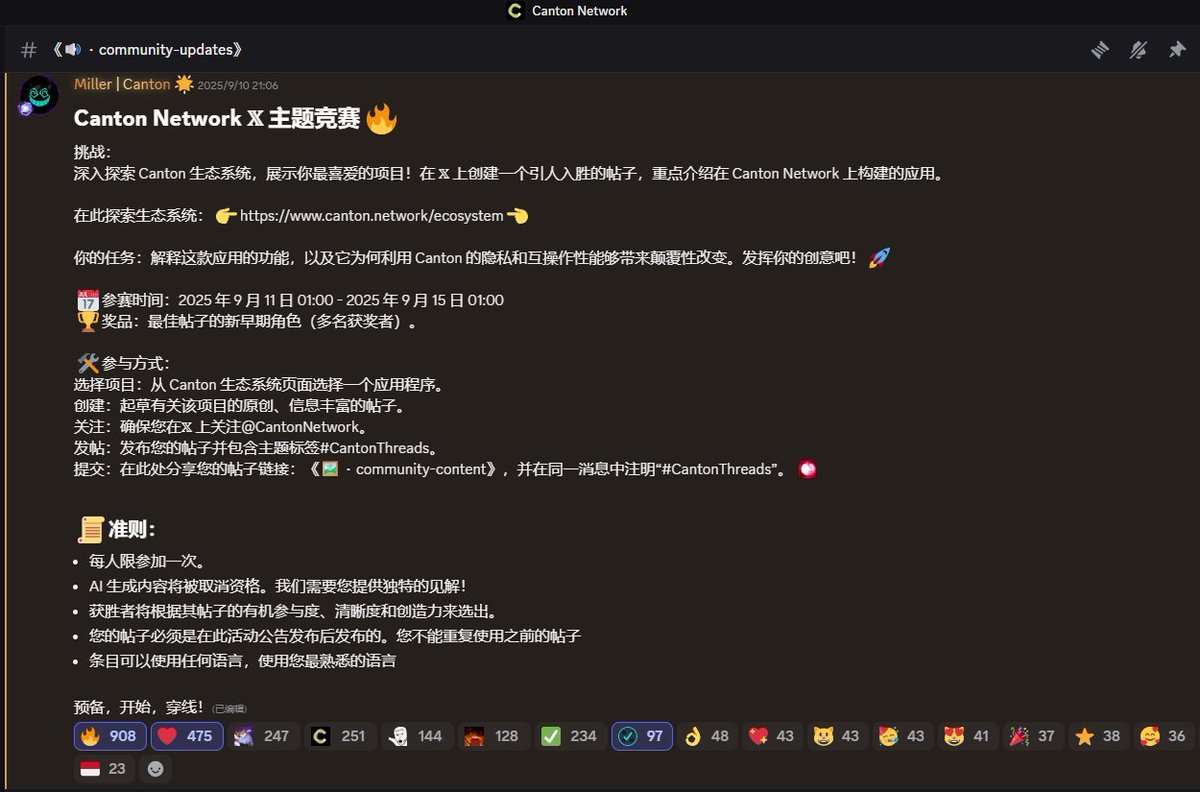Screen dimensions: 1200x792
Task: Click the '发帖' line with #CantonThreads
Action: [x=256, y=448]
